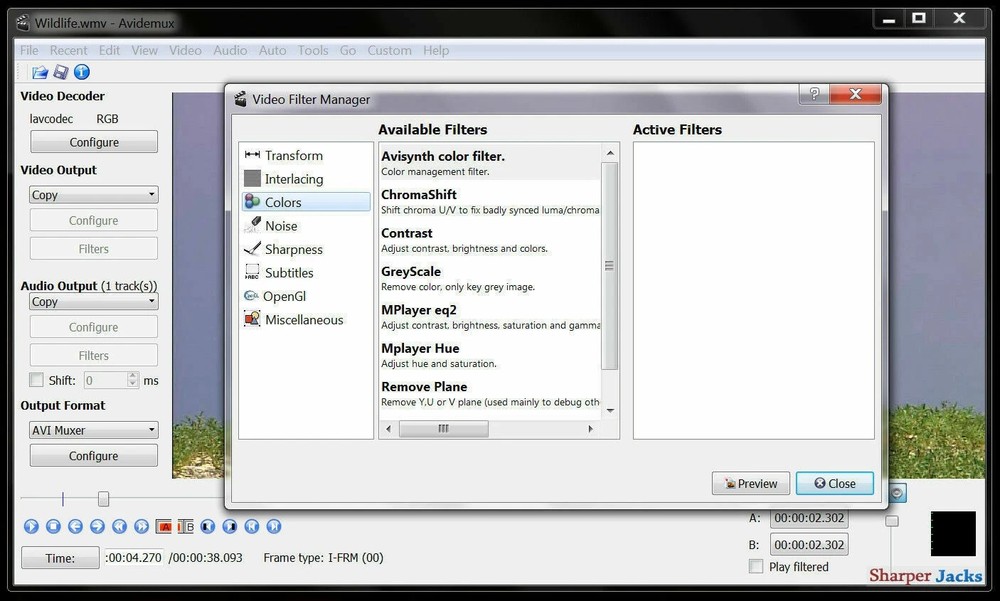1000x601 pixels.
Task: Open a video file using the toolbar icon
Action: coord(38,72)
